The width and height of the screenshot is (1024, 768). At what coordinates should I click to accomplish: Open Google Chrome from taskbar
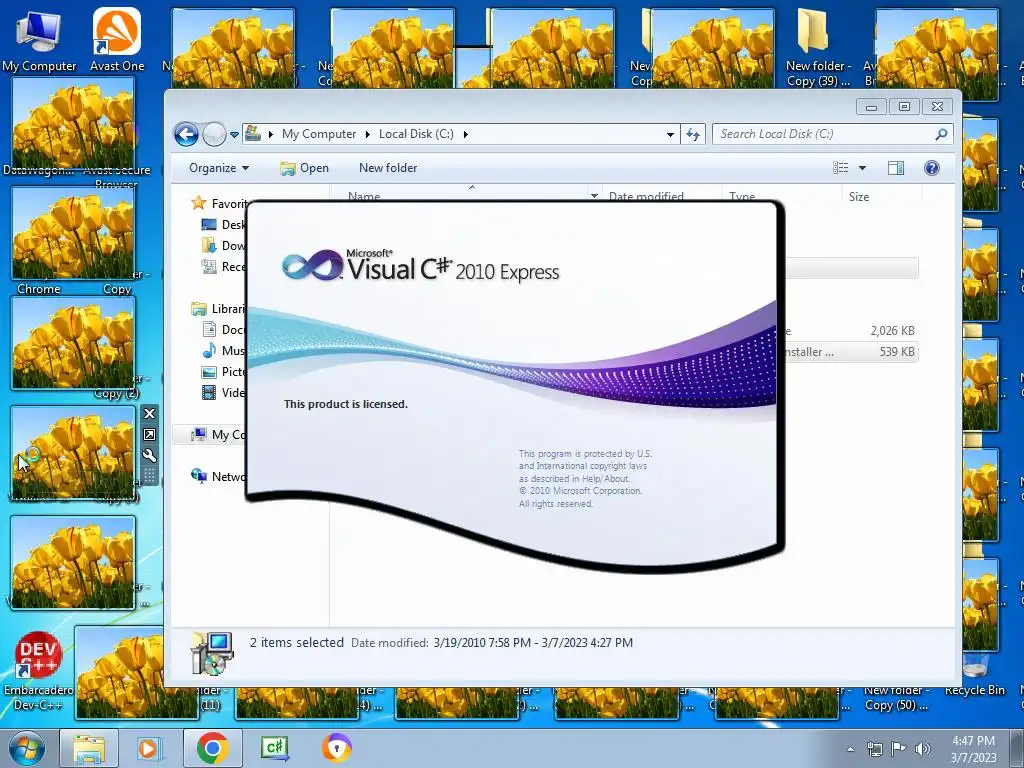click(x=212, y=748)
